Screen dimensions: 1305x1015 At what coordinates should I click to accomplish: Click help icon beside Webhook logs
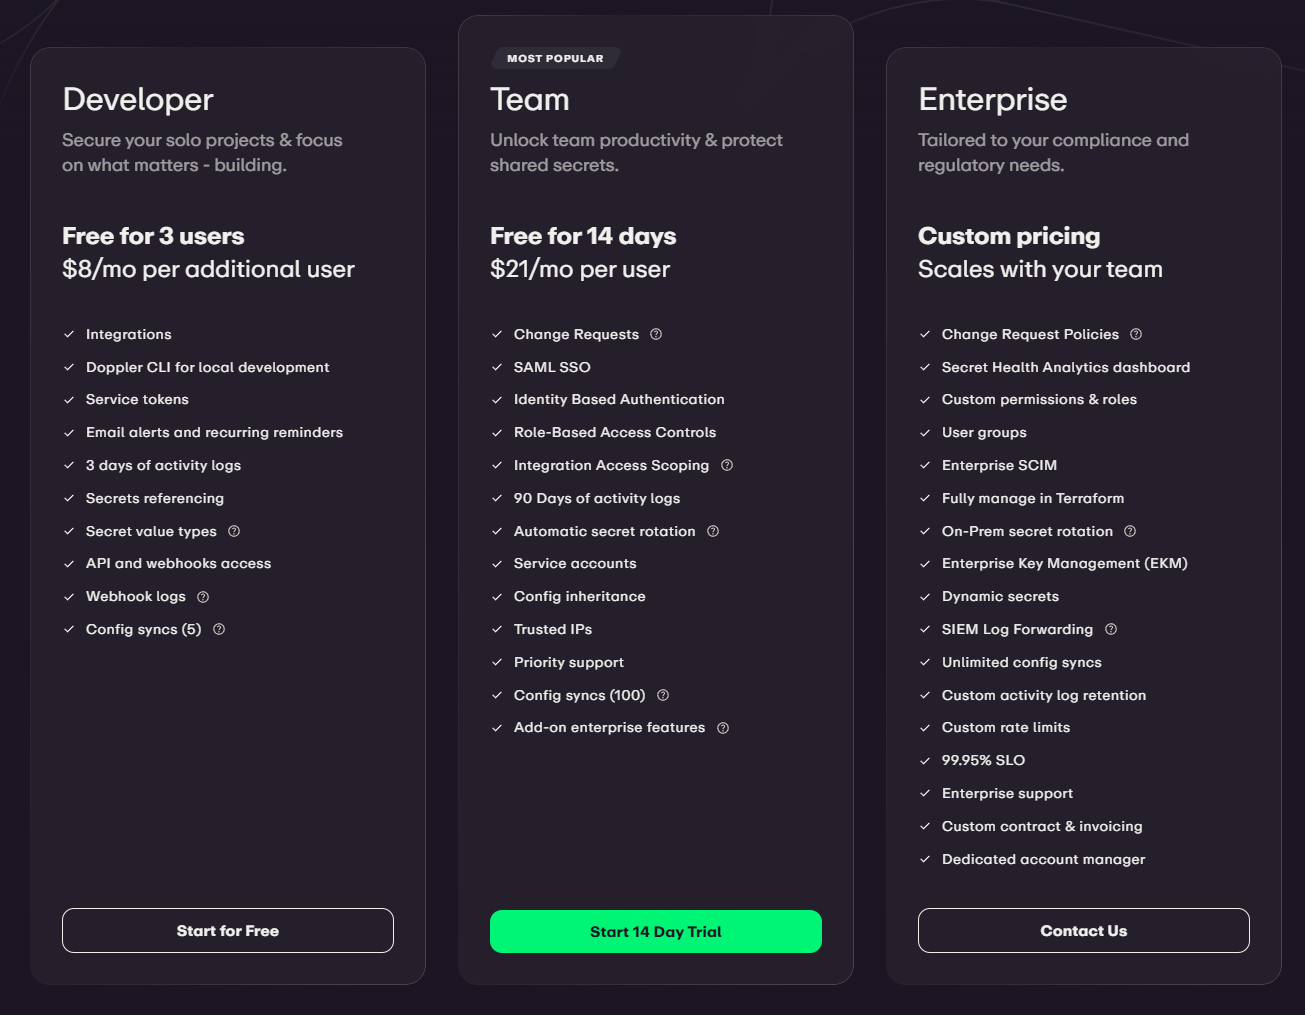pos(203,597)
